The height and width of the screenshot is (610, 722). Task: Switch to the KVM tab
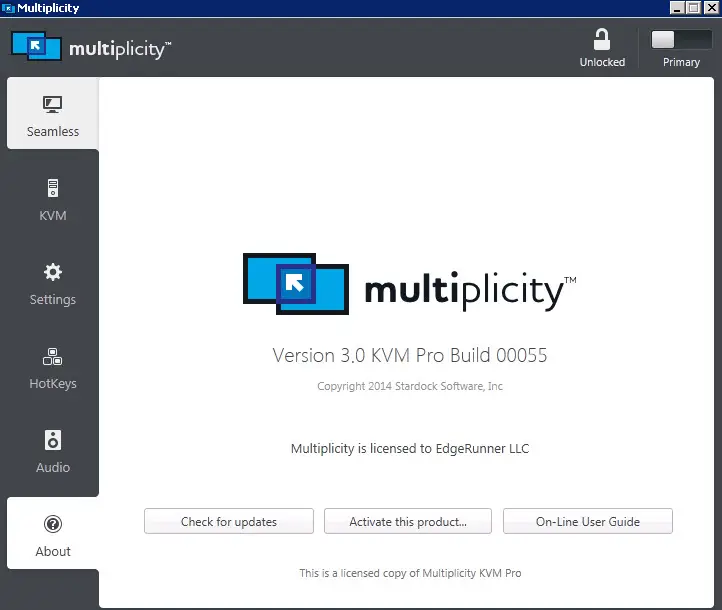(x=52, y=200)
